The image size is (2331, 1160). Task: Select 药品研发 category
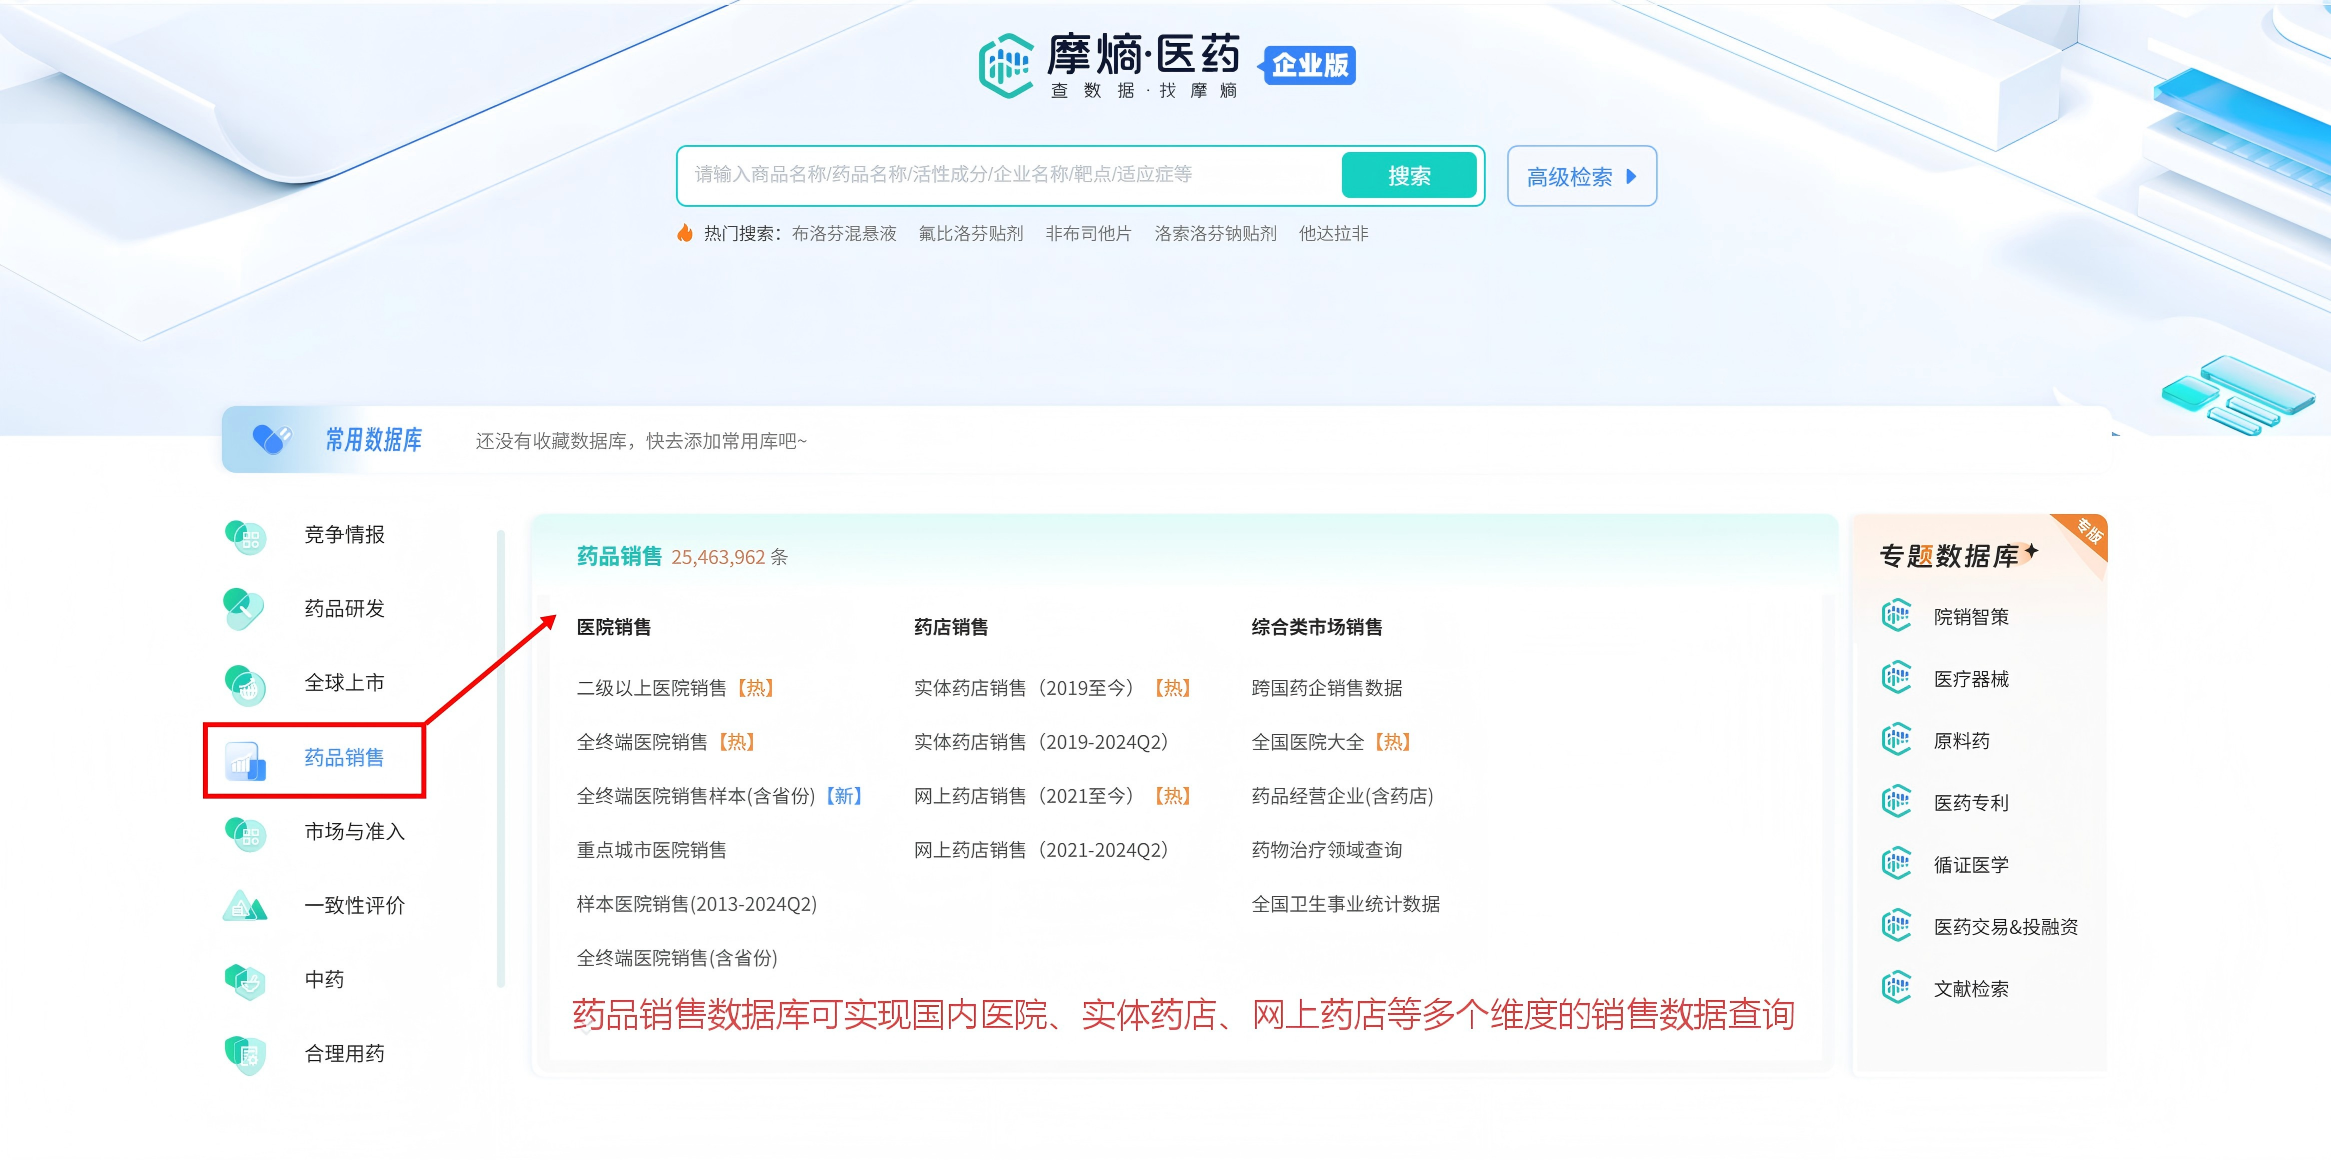[x=344, y=609]
